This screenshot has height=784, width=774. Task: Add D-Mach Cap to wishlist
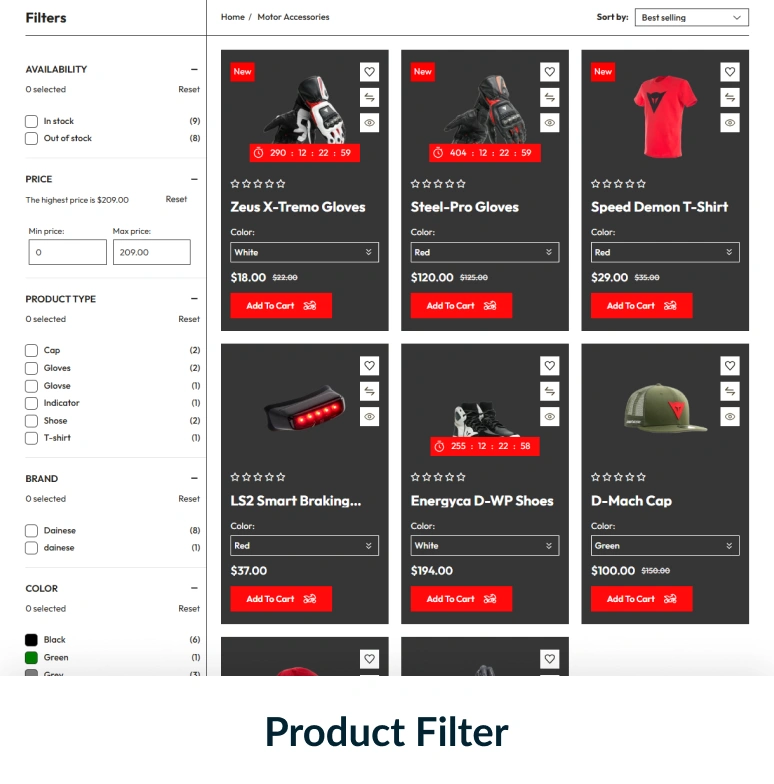730,366
